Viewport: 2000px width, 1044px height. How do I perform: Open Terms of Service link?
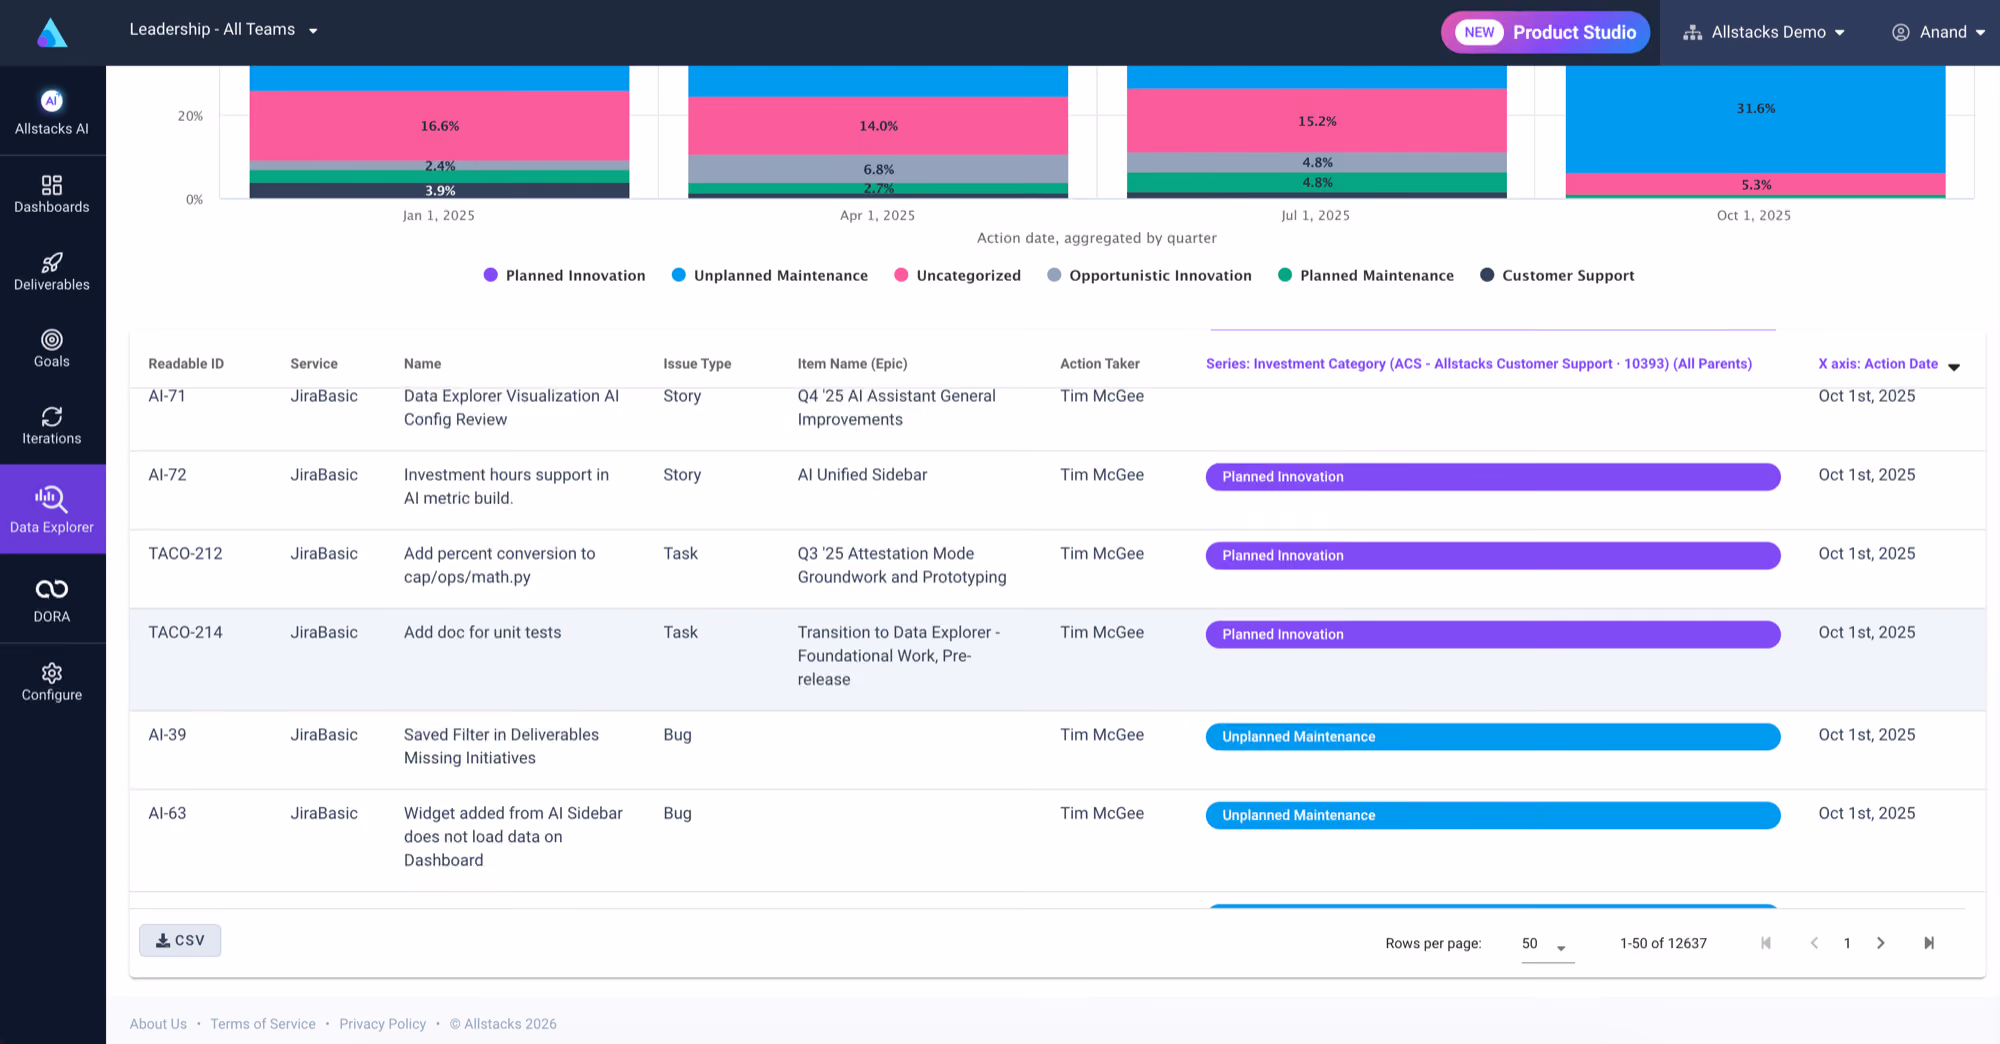tap(263, 1024)
